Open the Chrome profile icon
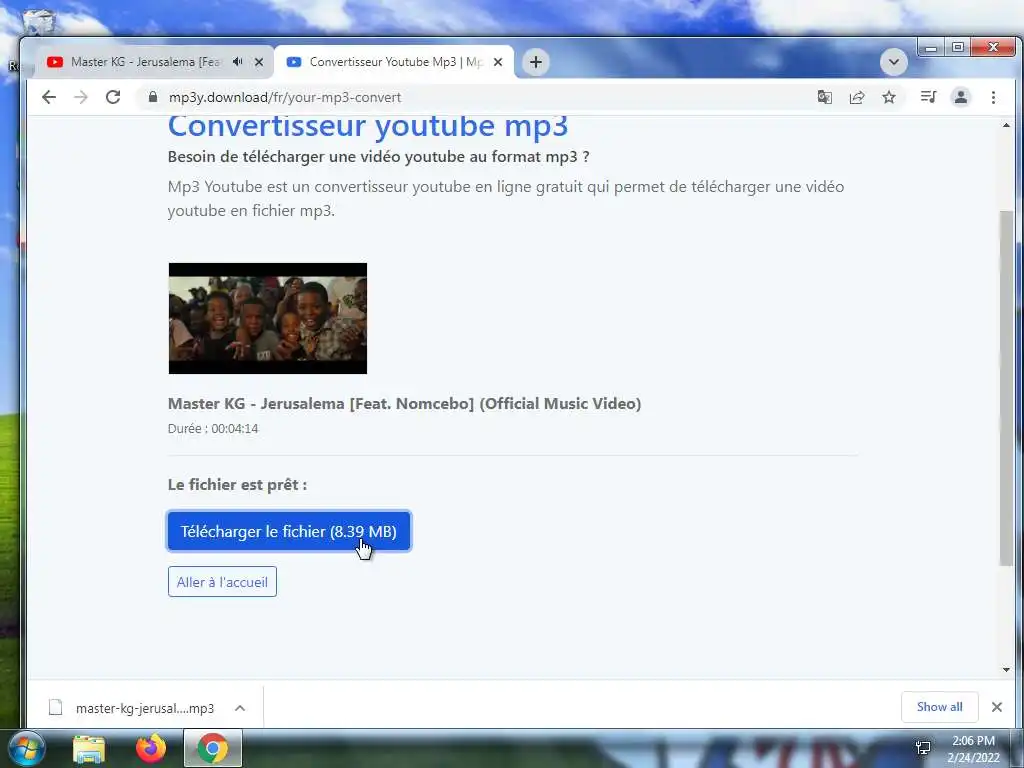 pyautogui.click(x=961, y=97)
